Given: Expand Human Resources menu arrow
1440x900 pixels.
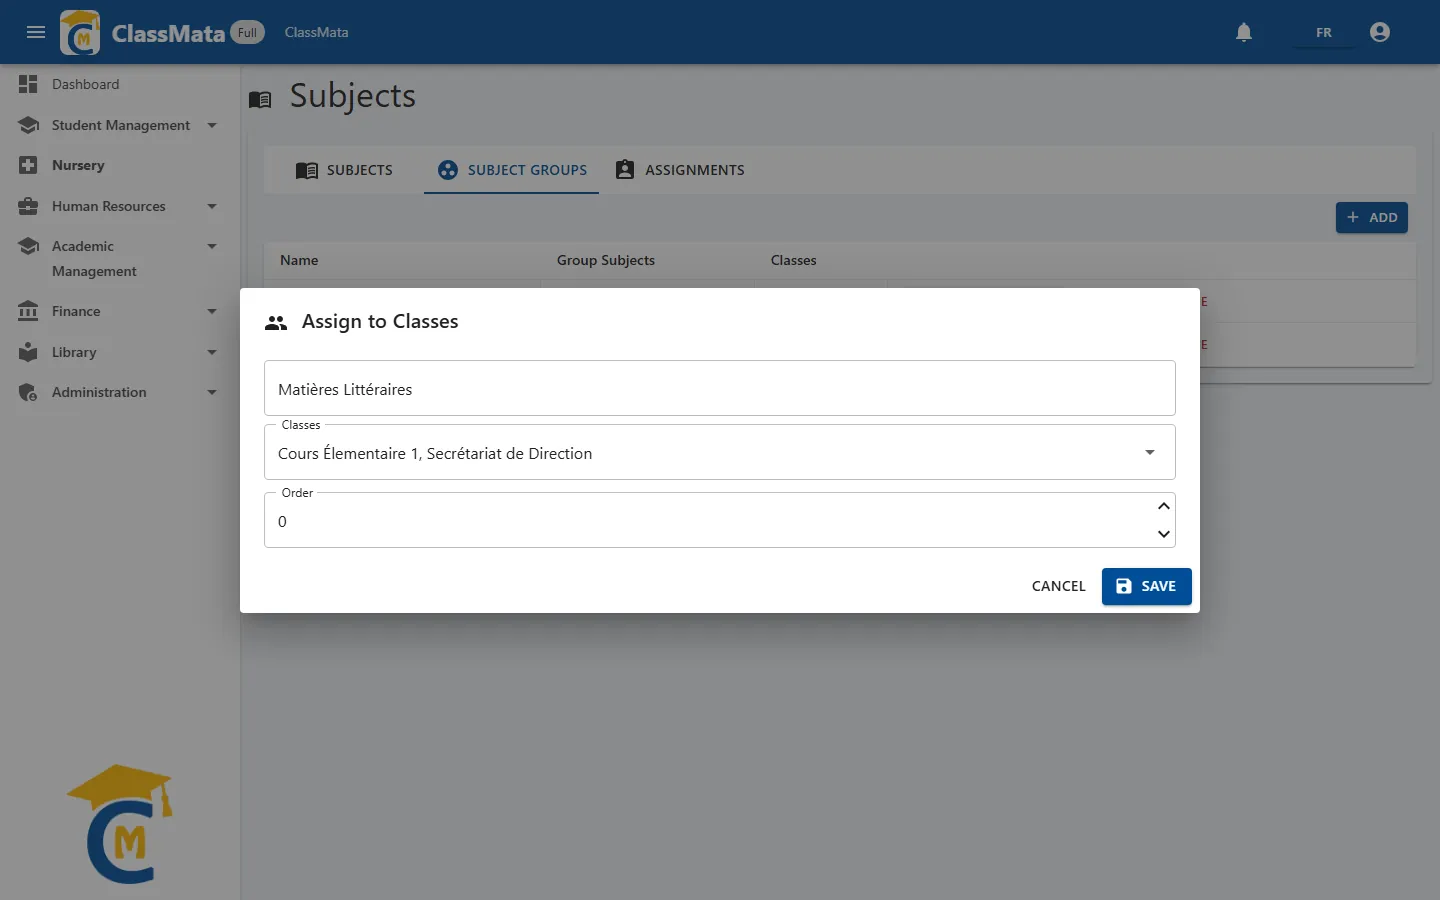Looking at the screenshot, I should 212,206.
